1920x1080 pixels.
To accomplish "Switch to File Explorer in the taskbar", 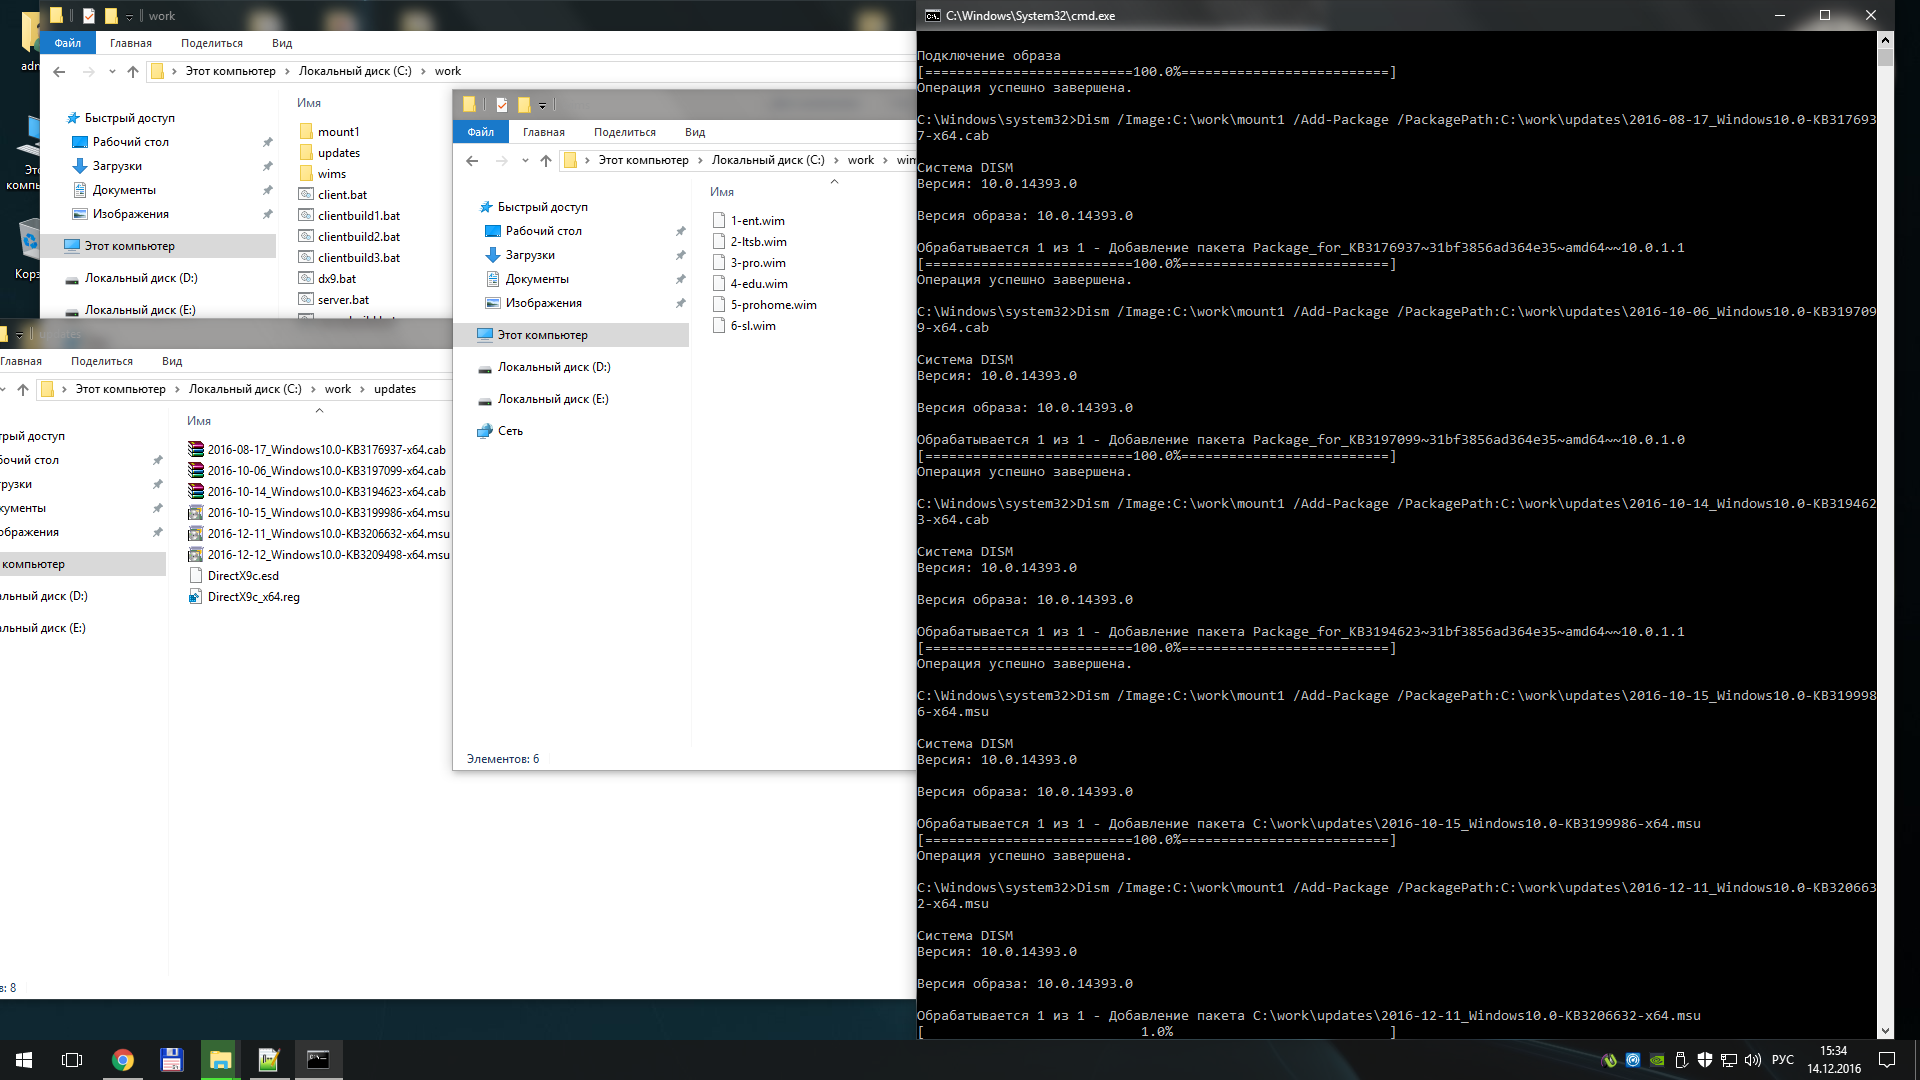I will click(220, 1060).
